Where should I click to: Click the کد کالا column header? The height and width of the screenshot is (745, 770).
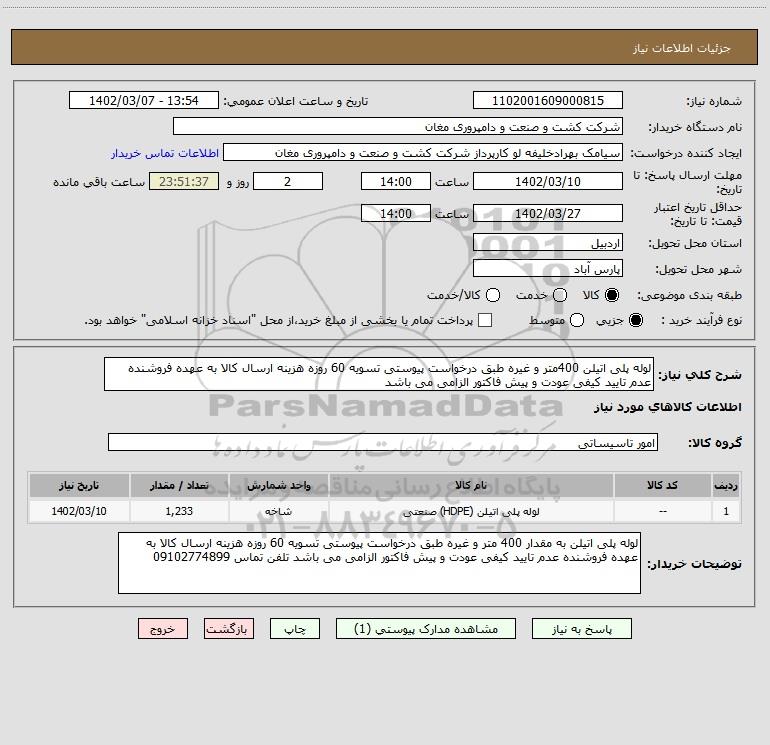click(662, 485)
